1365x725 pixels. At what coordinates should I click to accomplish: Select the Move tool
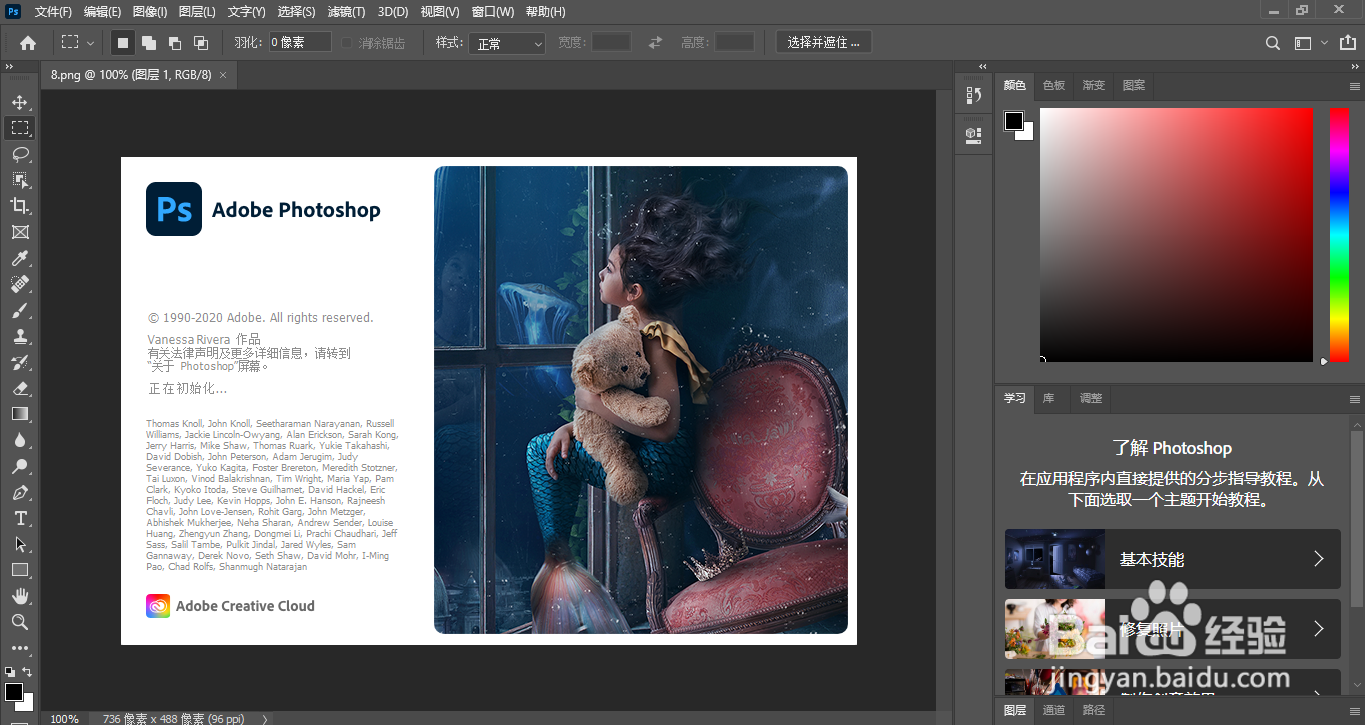(20, 102)
